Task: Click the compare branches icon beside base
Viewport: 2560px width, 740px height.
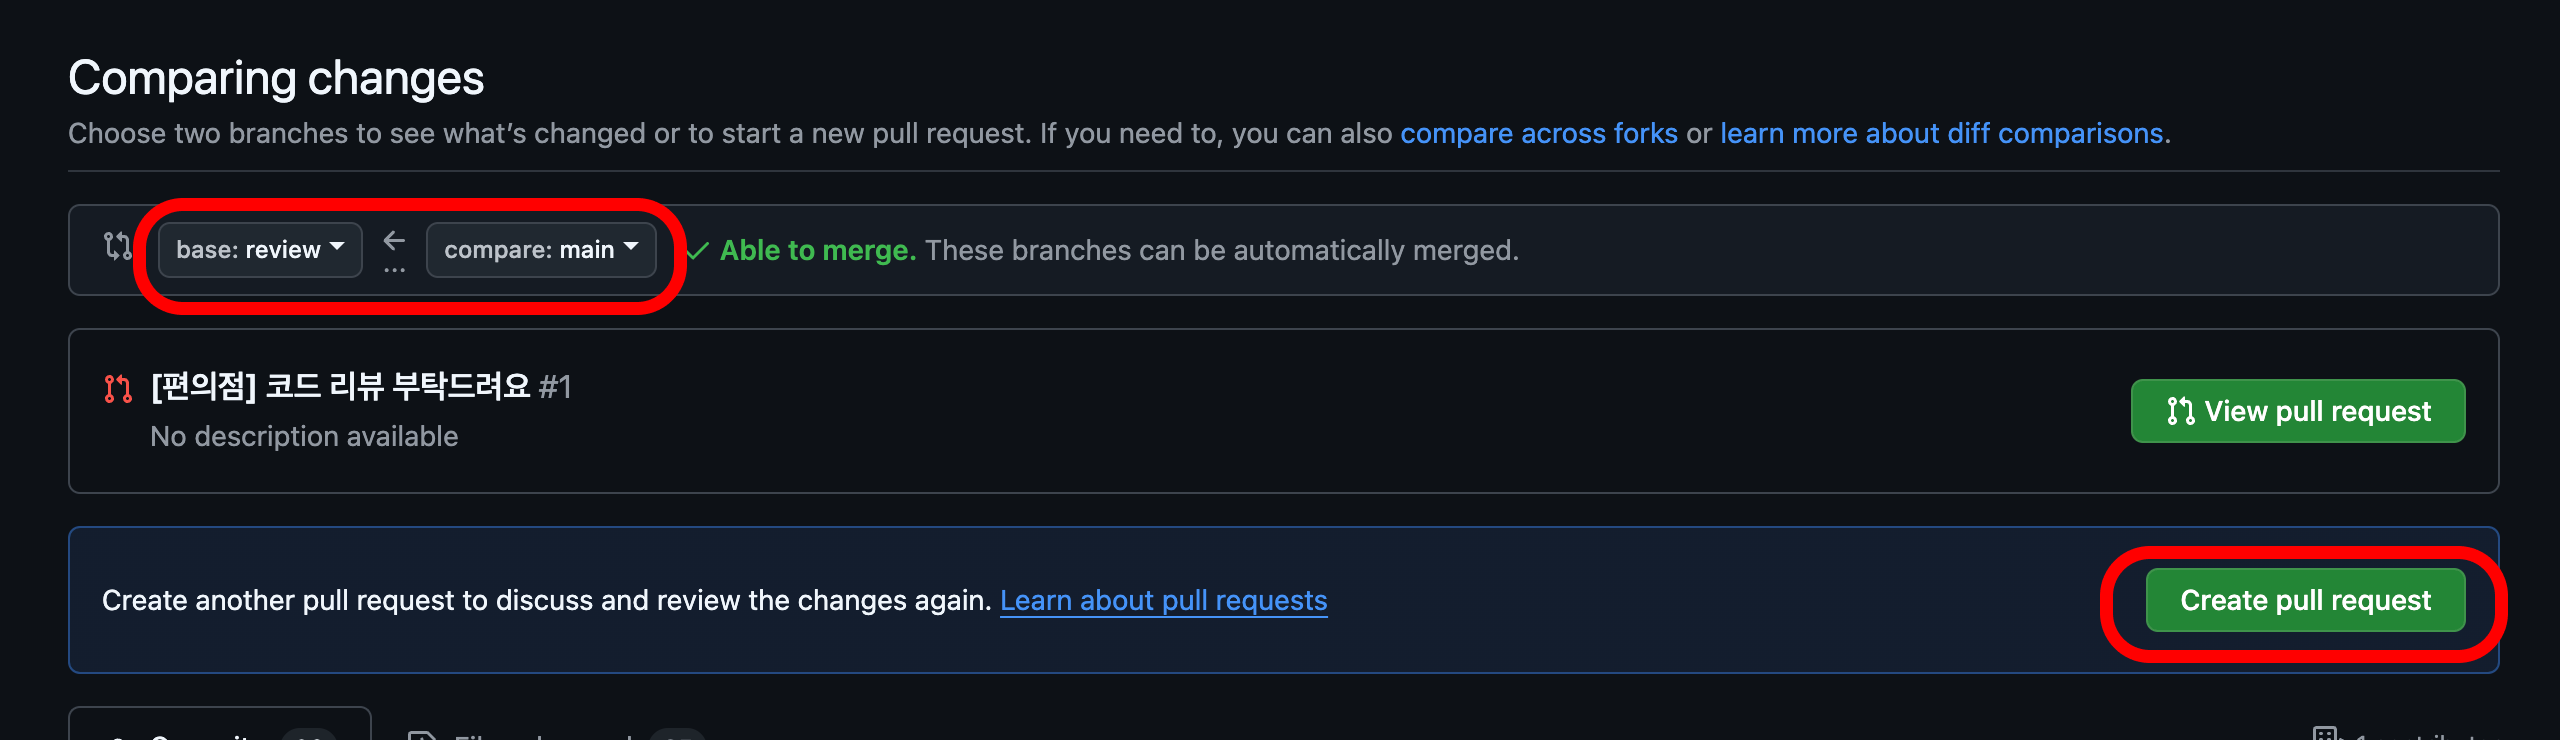Action: tap(118, 246)
